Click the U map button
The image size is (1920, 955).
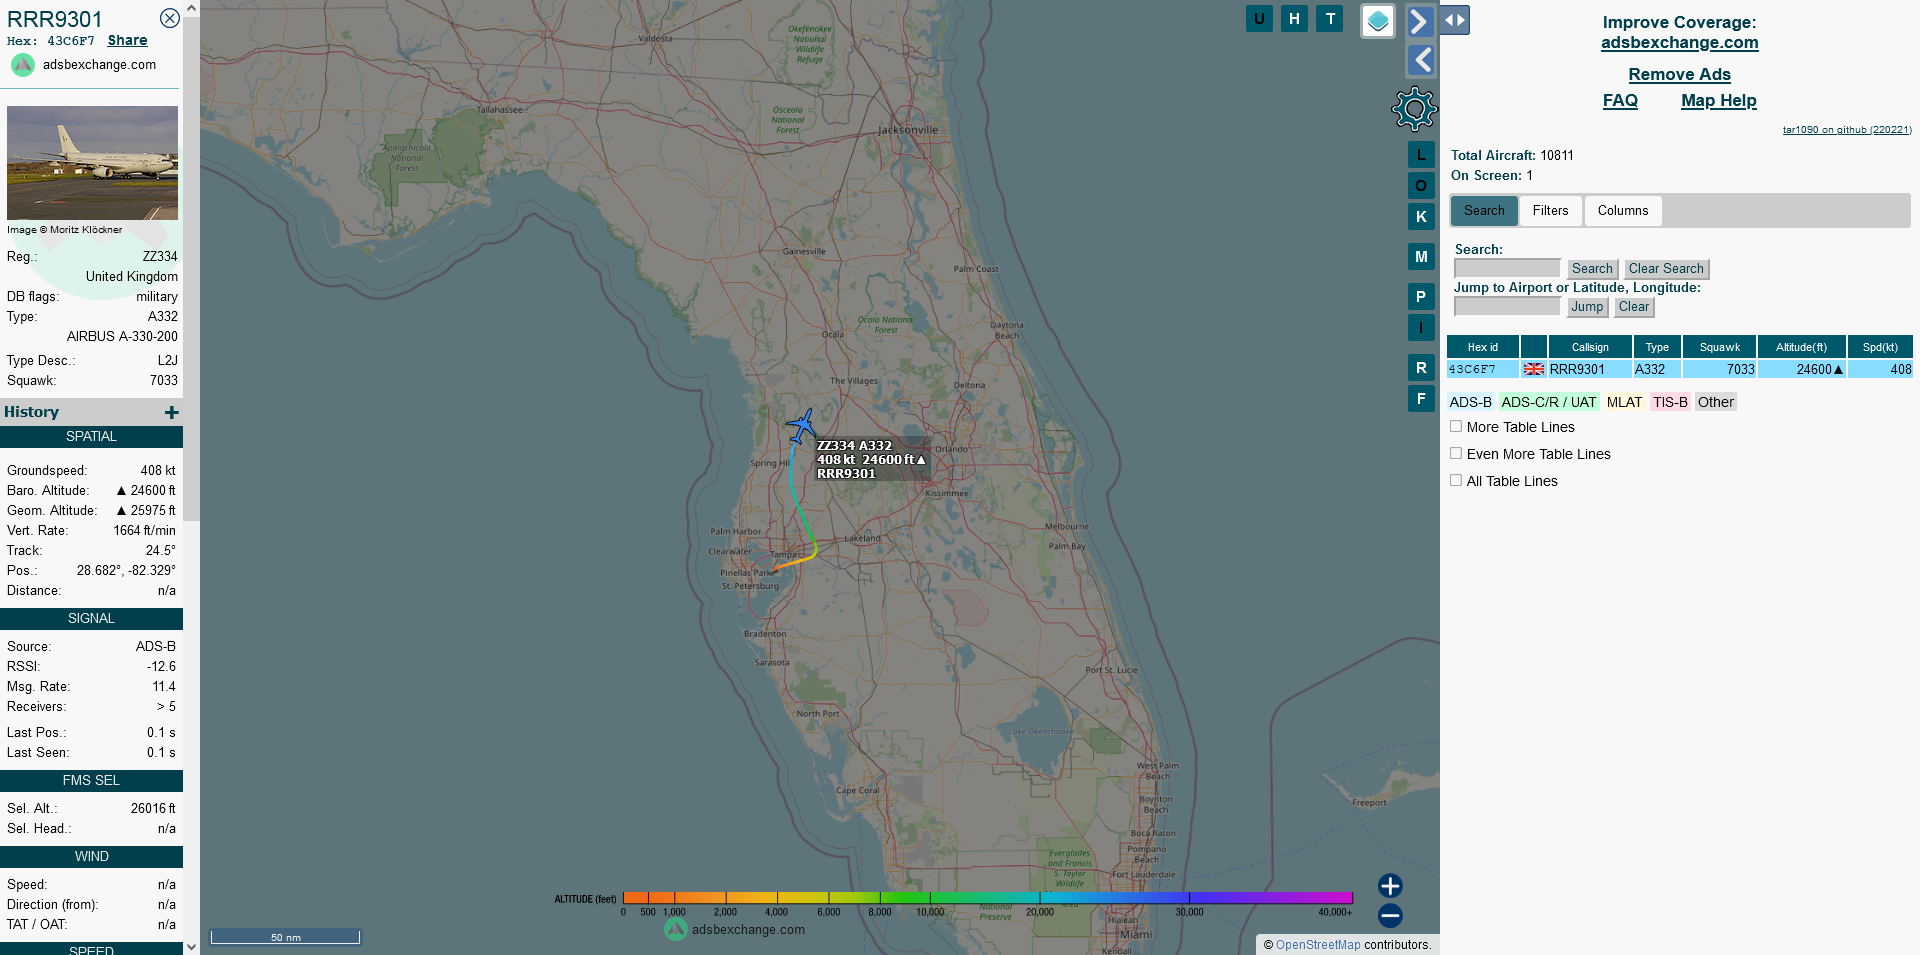1259,19
